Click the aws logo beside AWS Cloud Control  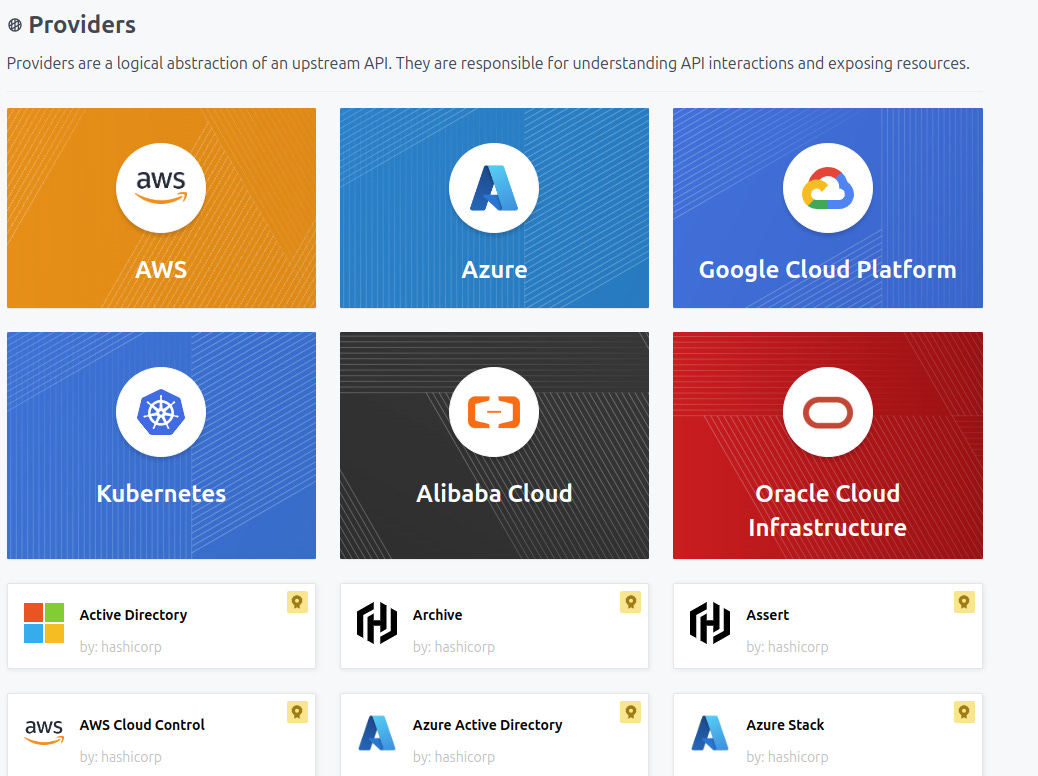[x=44, y=732]
